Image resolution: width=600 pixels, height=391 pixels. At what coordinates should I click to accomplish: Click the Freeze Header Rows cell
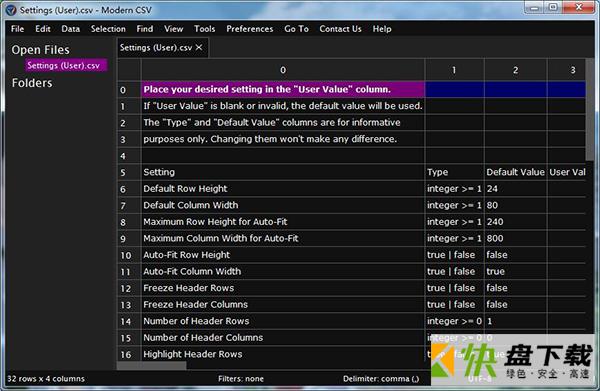(x=283, y=288)
